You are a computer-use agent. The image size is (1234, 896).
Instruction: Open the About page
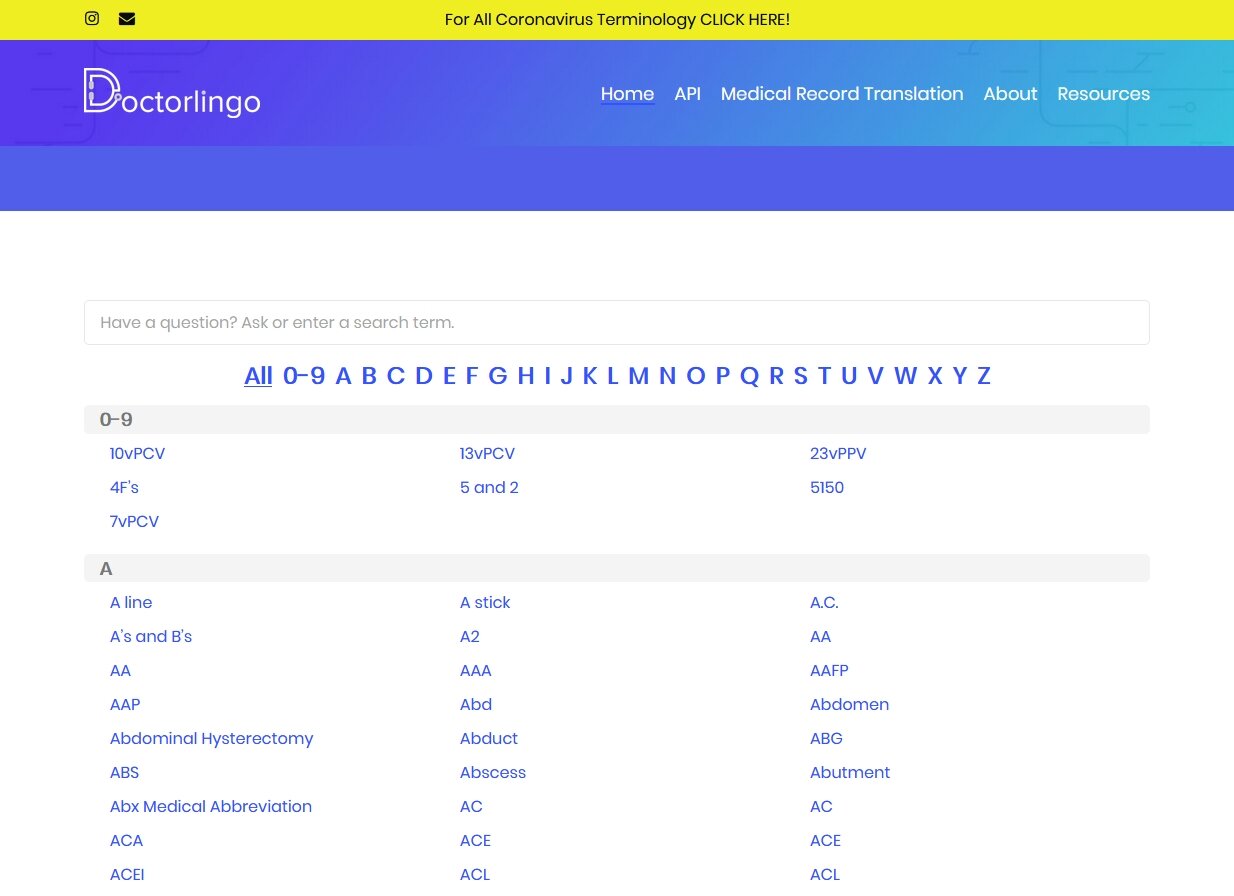(x=1010, y=94)
